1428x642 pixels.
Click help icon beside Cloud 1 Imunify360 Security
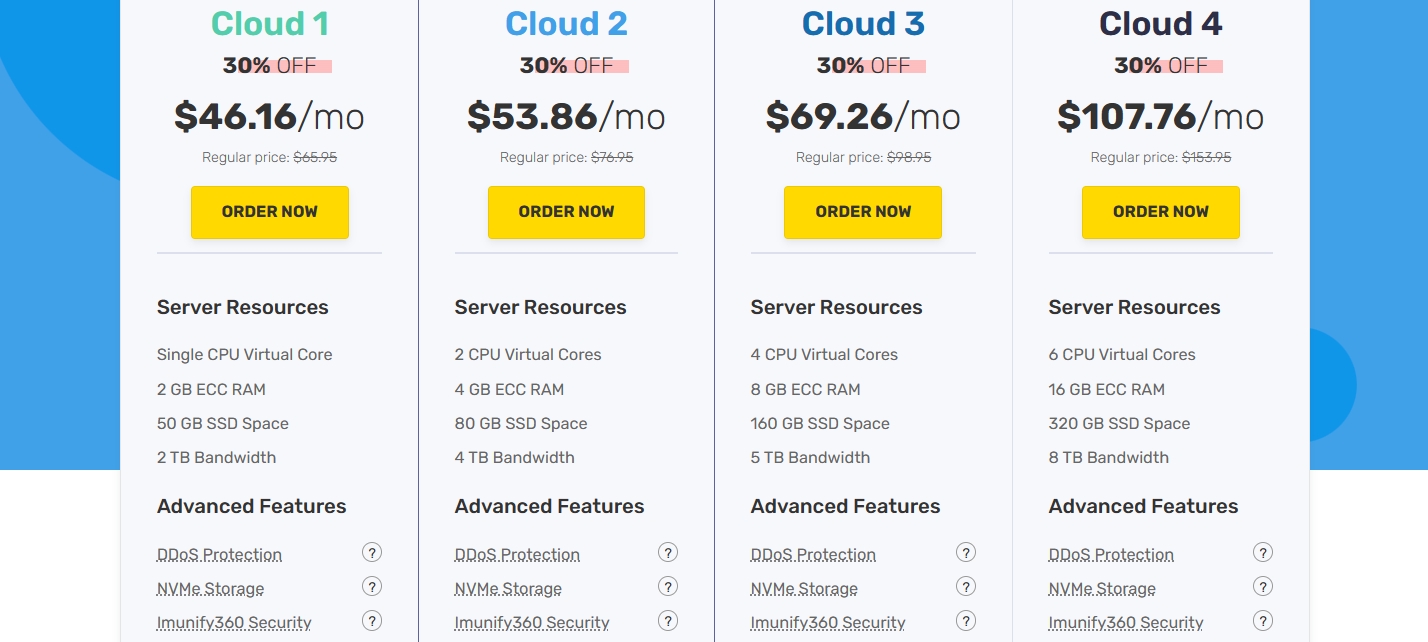tap(372, 621)
